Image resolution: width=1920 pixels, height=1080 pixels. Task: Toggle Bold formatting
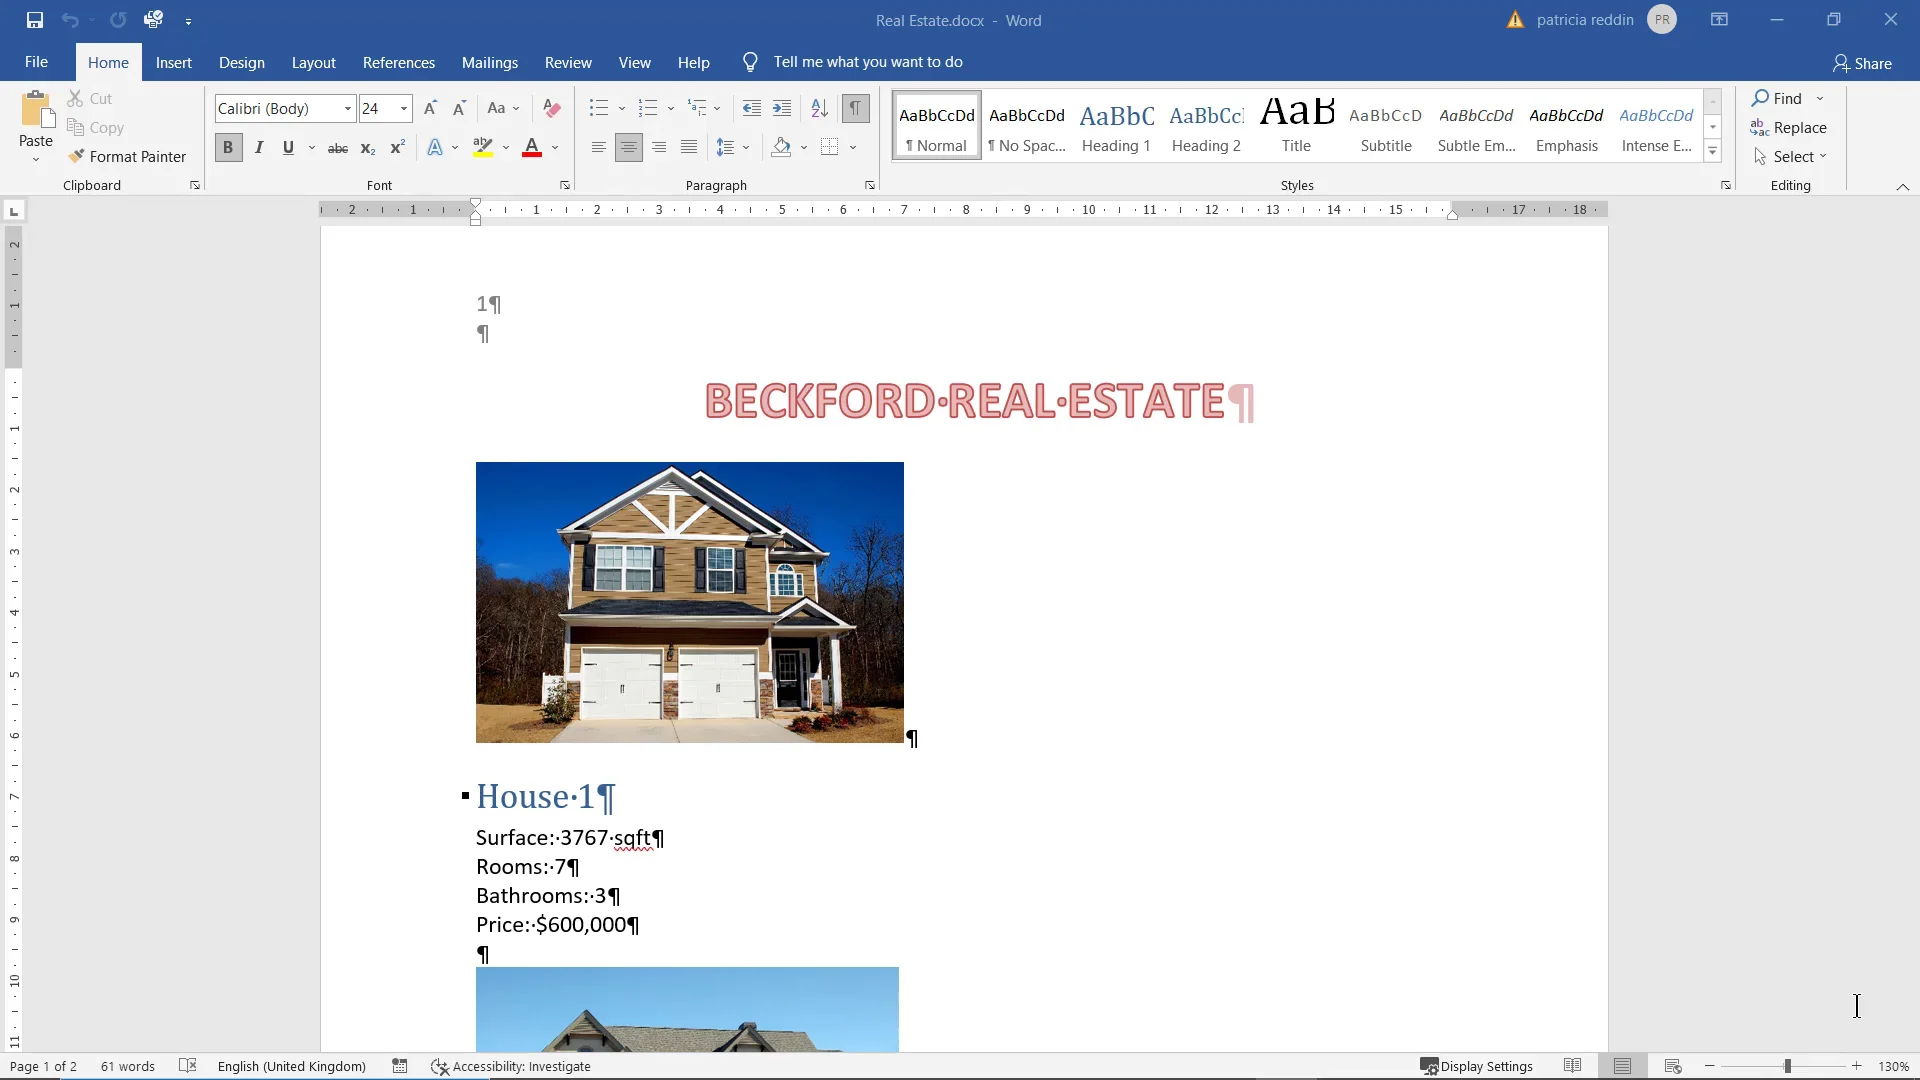point(228,148)
